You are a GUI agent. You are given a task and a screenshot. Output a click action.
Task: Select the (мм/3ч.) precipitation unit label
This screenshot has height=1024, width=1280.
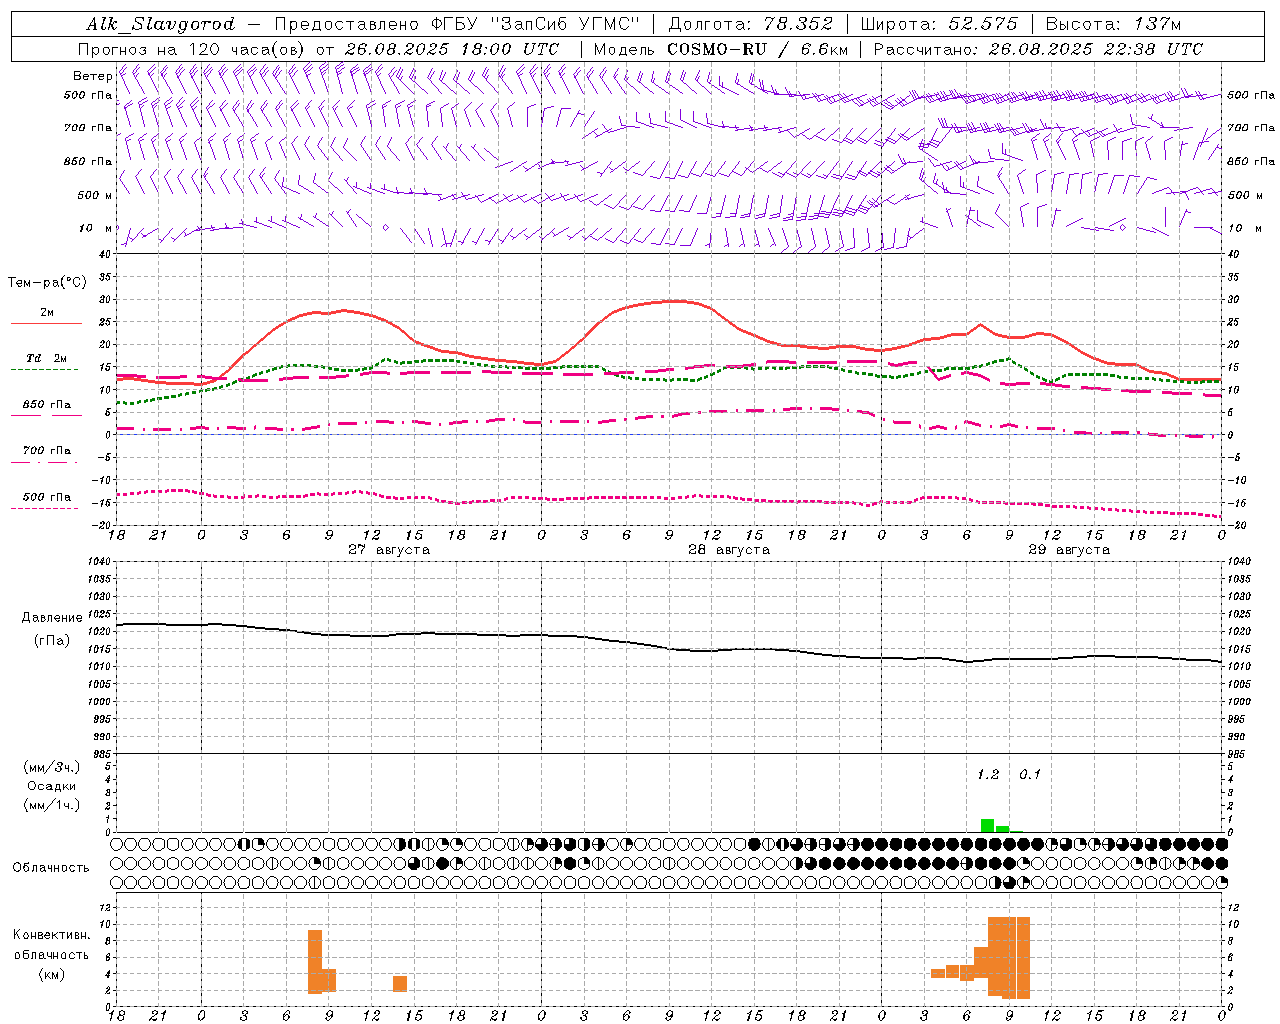[52, 767]
